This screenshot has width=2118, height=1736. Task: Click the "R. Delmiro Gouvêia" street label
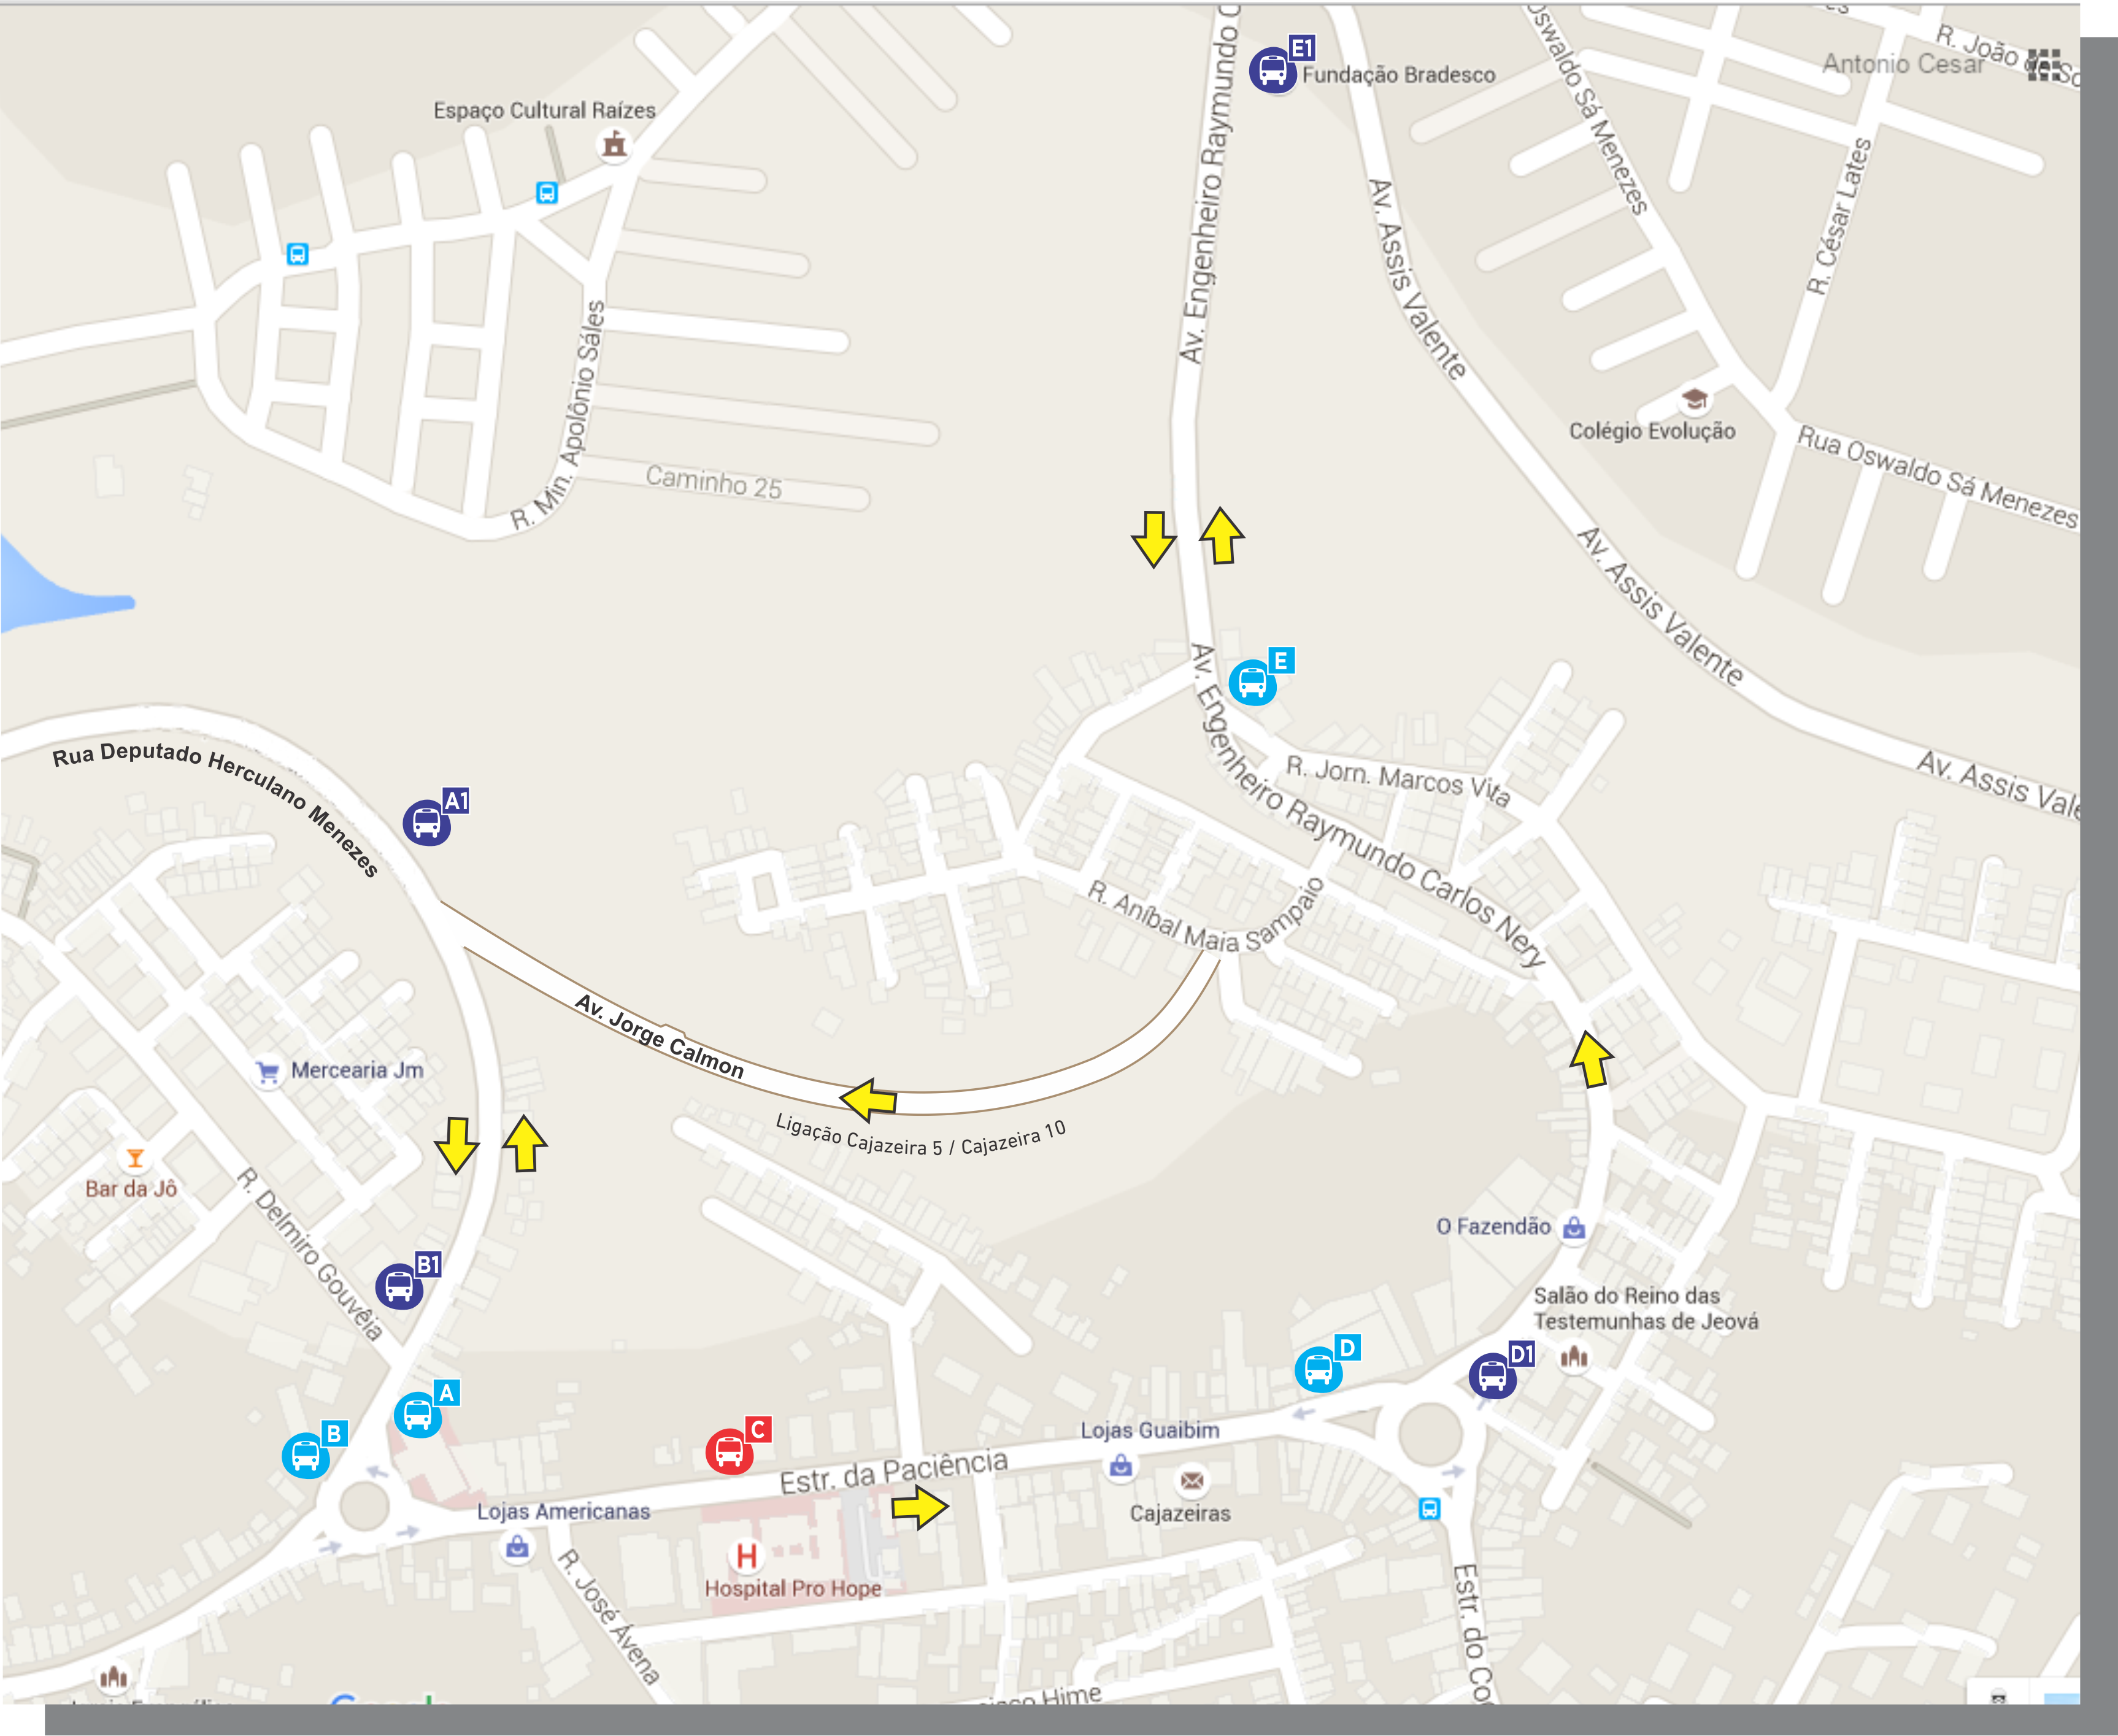point(310,1254)
